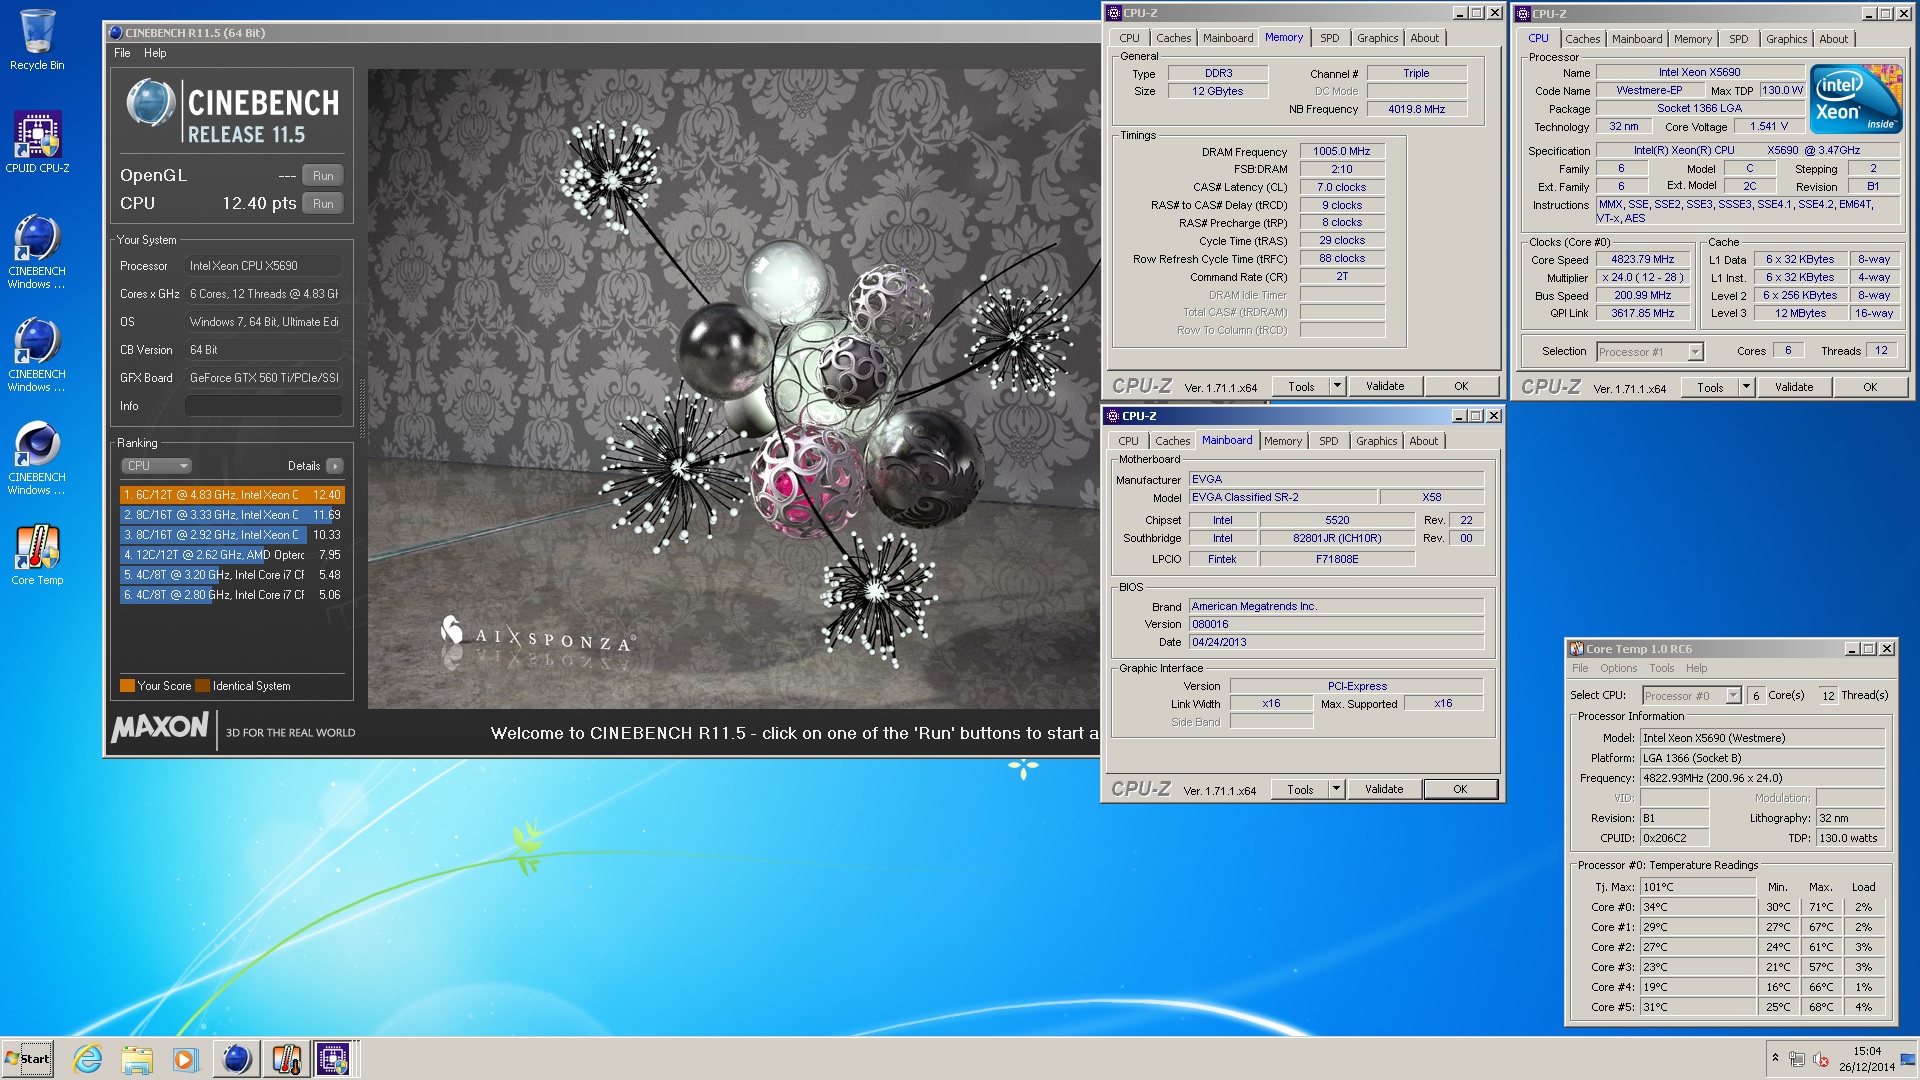
Task: Open network status tray icon
Action: click(x=1797, y=1059)
